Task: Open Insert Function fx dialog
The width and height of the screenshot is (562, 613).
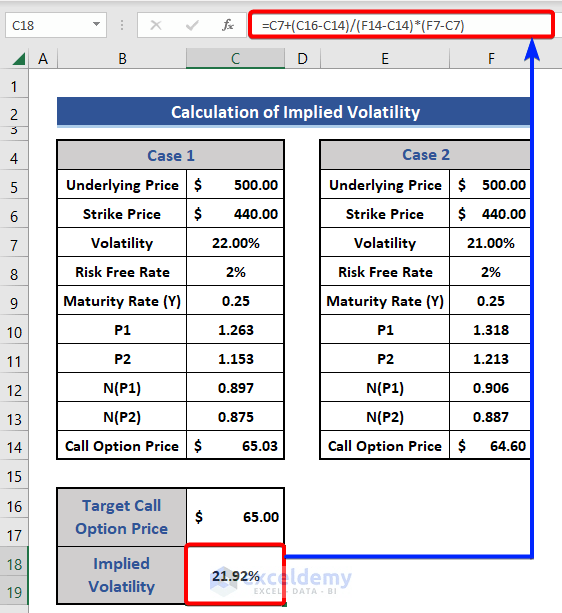Action: tap(228, 25)
